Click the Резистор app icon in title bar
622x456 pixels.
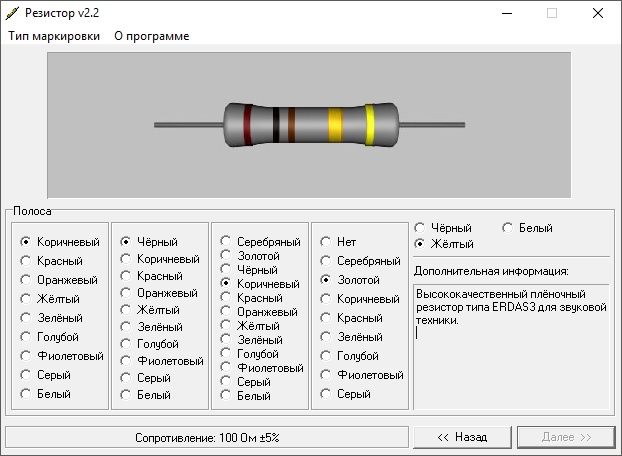tap(13, 13)
